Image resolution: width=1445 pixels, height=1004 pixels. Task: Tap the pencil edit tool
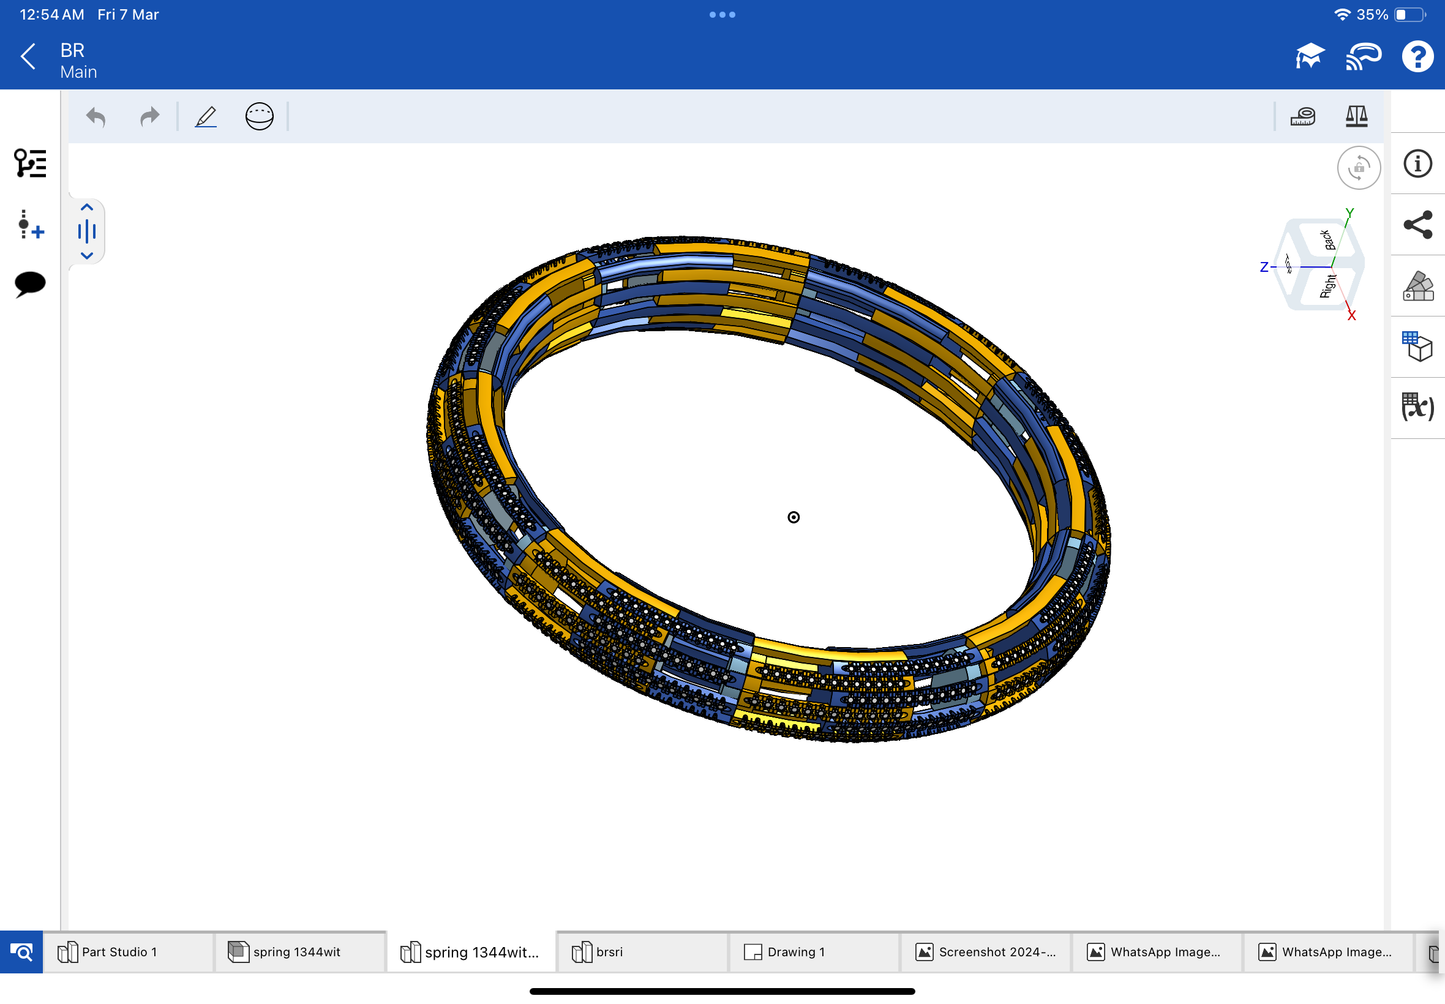point(206,117)
